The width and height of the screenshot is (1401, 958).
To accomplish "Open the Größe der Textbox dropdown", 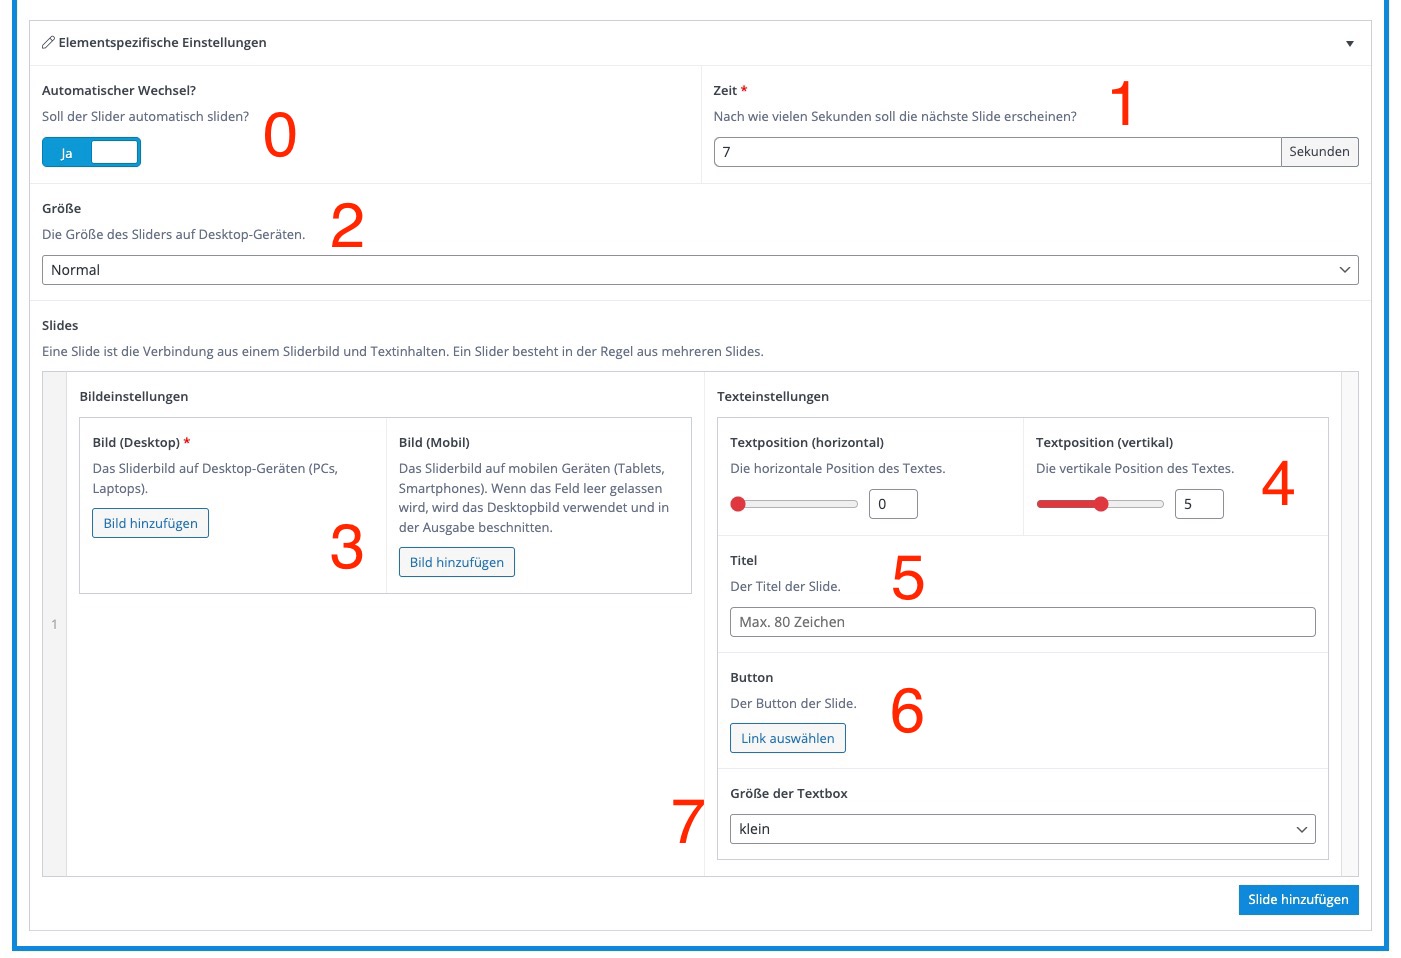I will [1022, 829].
